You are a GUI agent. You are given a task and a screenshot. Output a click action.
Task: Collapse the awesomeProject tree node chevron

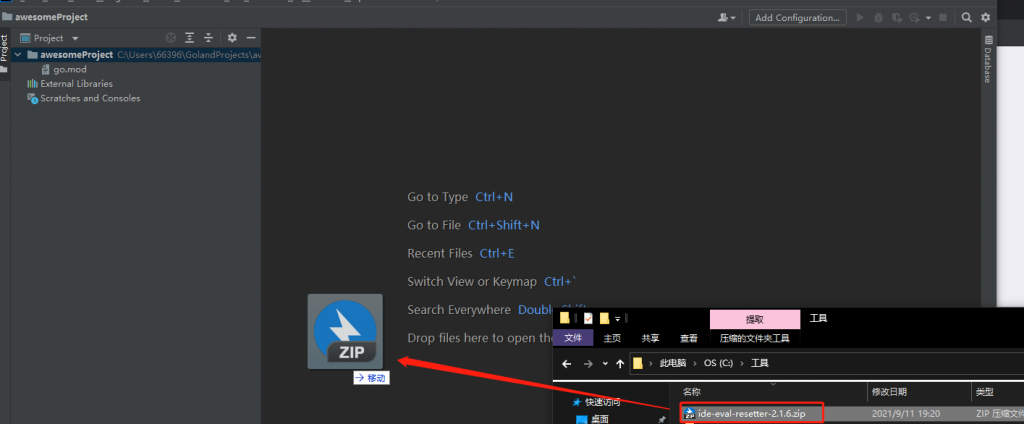[x=18, y=55]
